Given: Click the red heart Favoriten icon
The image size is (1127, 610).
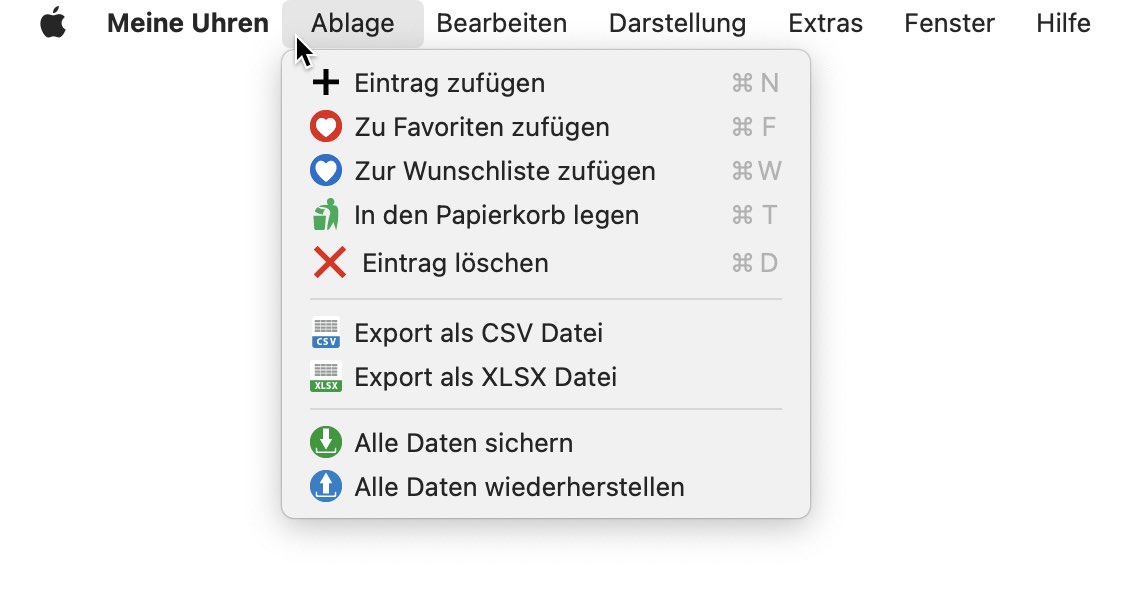Looking at the screenshot, I should [x=326, y=126].
